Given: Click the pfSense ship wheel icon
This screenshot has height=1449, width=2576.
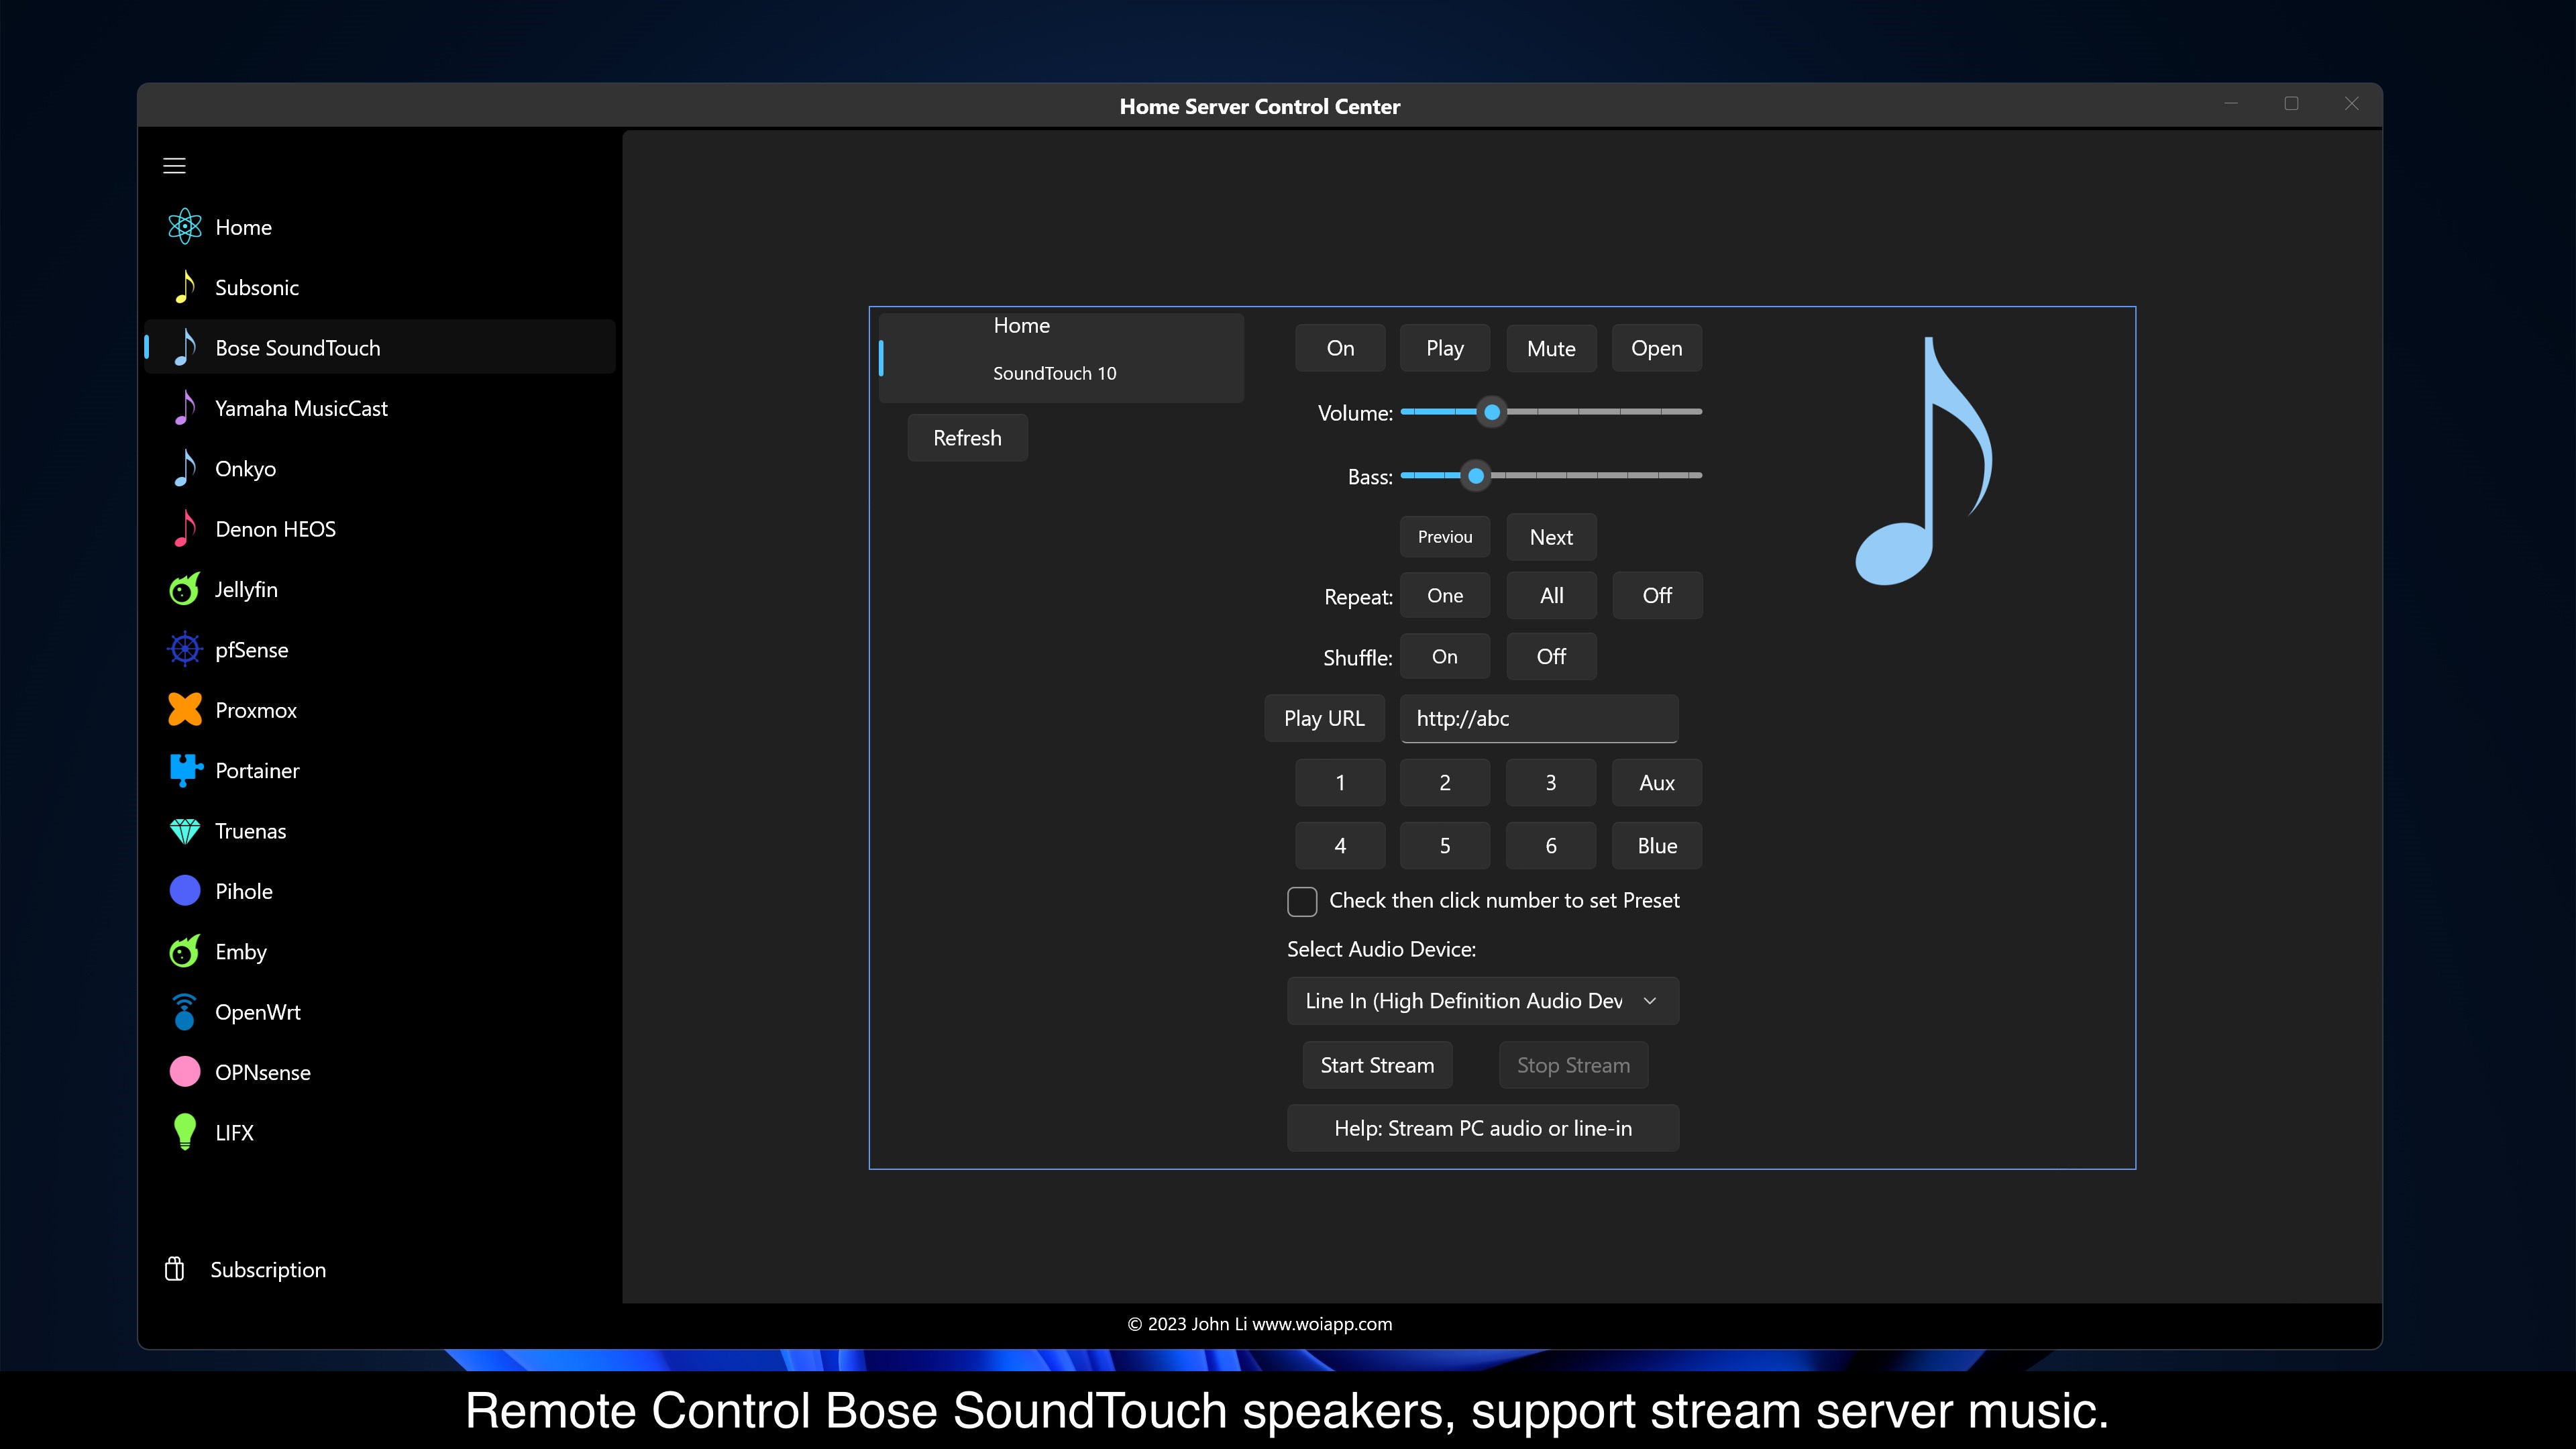Looking at the screenshot, I should coord(184,650).
